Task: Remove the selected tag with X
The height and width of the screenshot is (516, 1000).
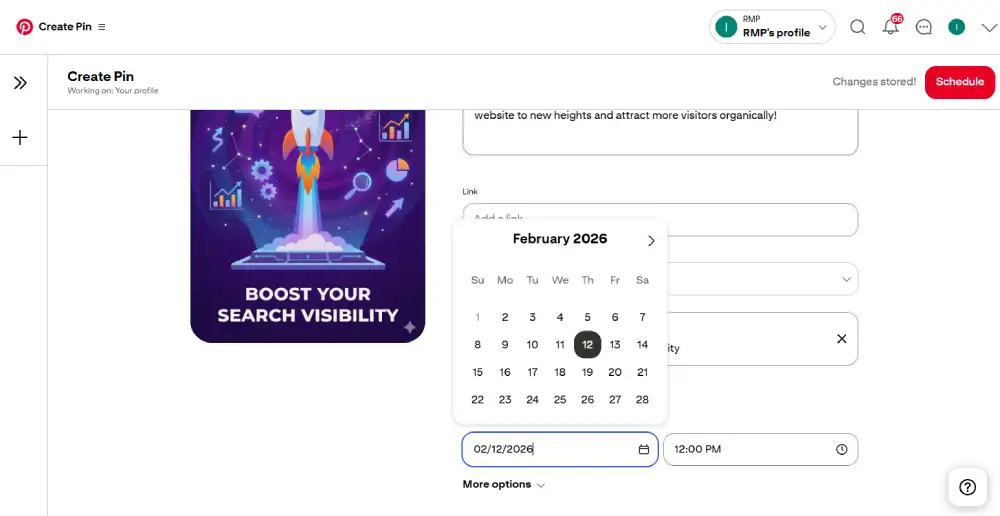Action: (841, 339)
